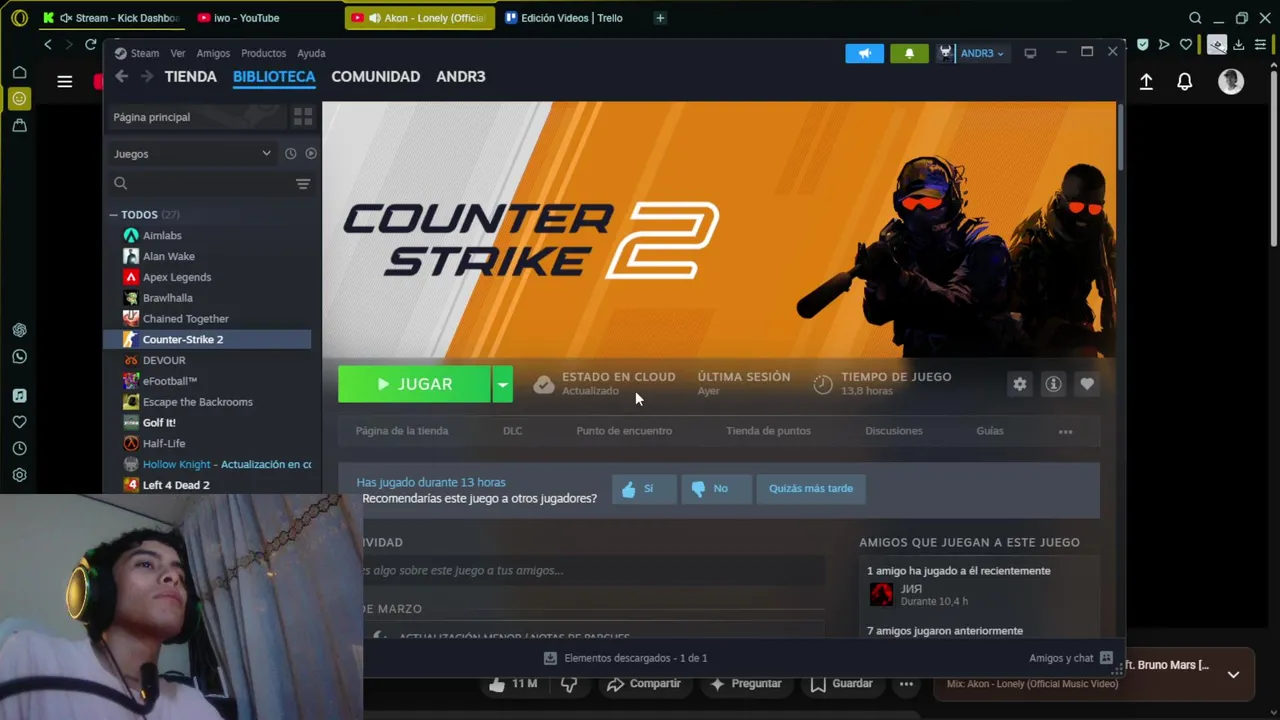Recommend game with Sí thumbs up

pos(643,489)
